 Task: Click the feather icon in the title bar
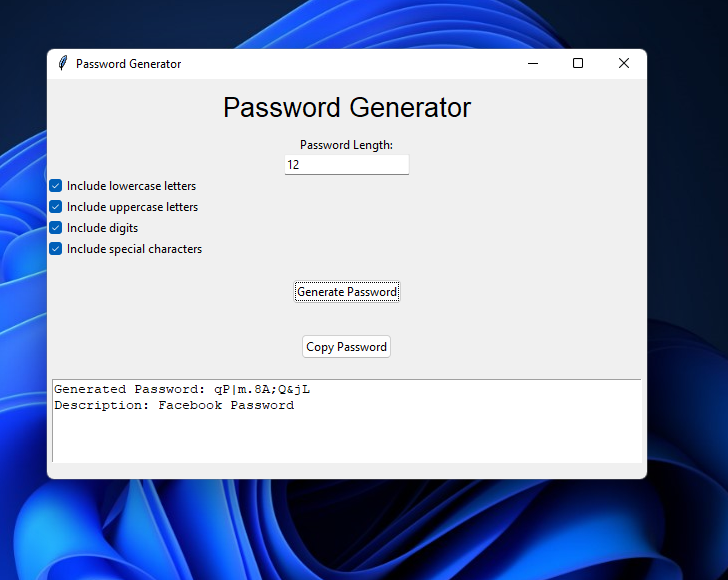point(63,63)
